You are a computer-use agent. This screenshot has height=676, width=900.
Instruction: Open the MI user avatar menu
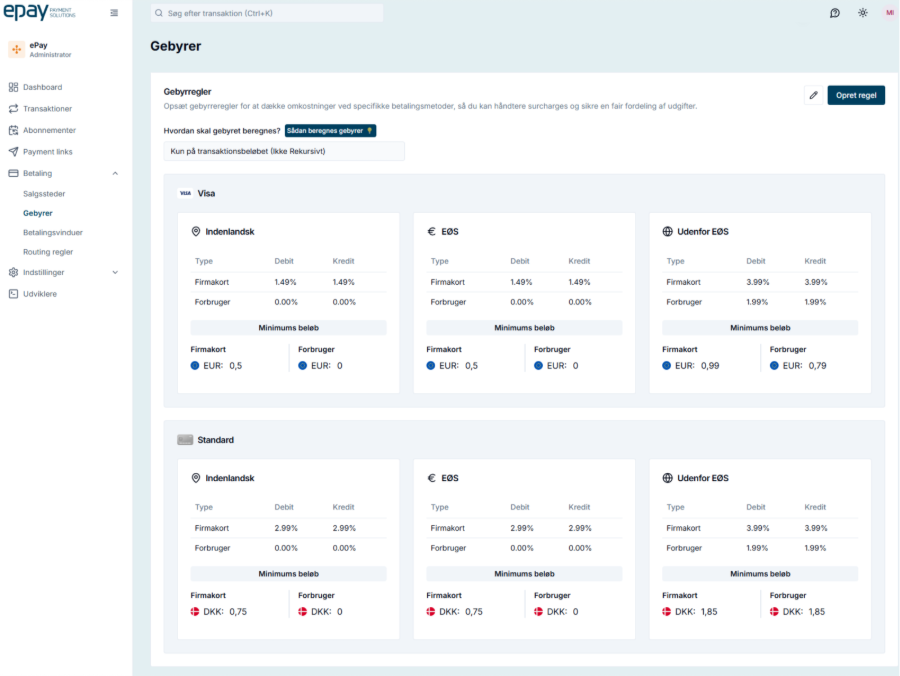point(889,13)
